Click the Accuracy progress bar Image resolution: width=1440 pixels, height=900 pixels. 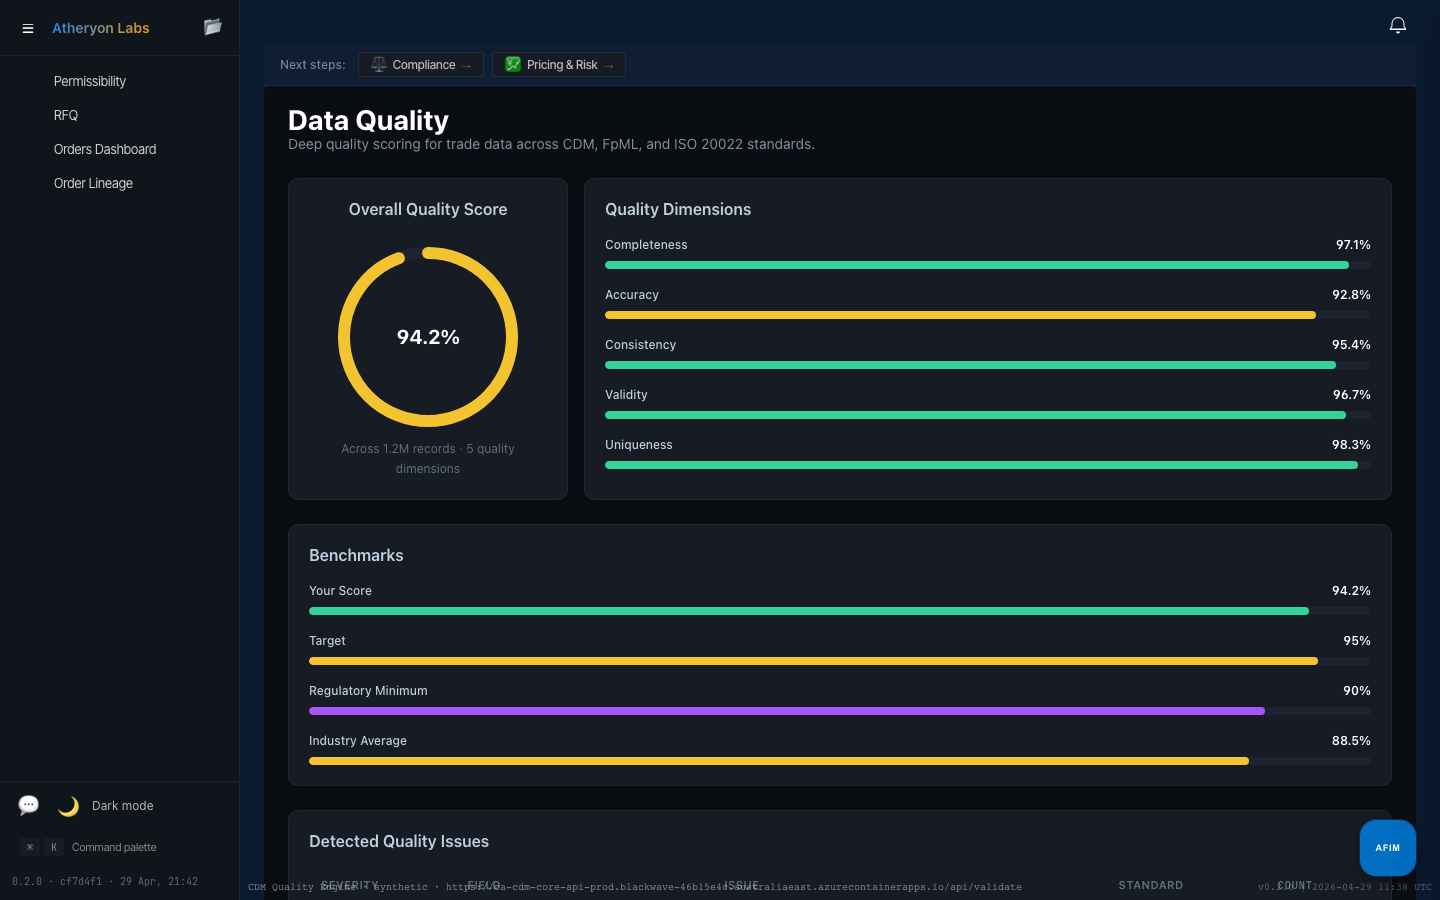(988, 315)
